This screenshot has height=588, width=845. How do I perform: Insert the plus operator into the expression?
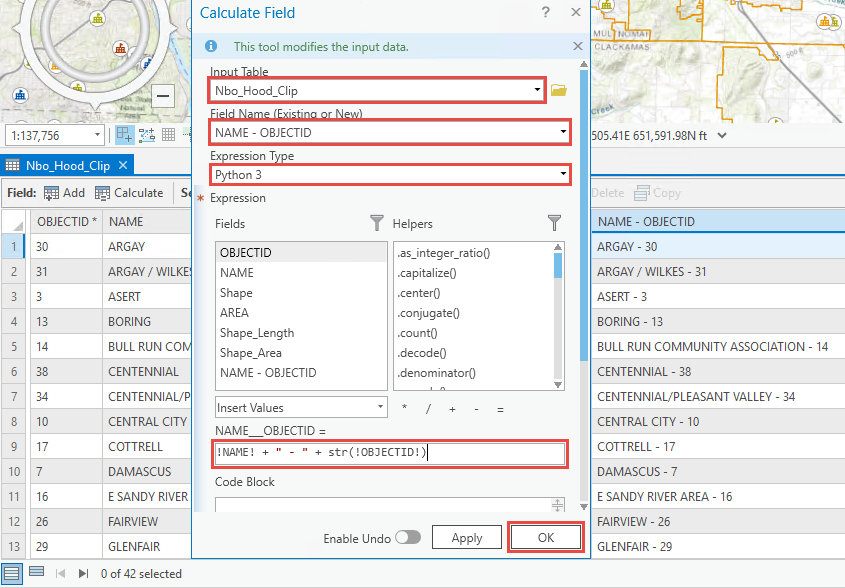point(454,407)
